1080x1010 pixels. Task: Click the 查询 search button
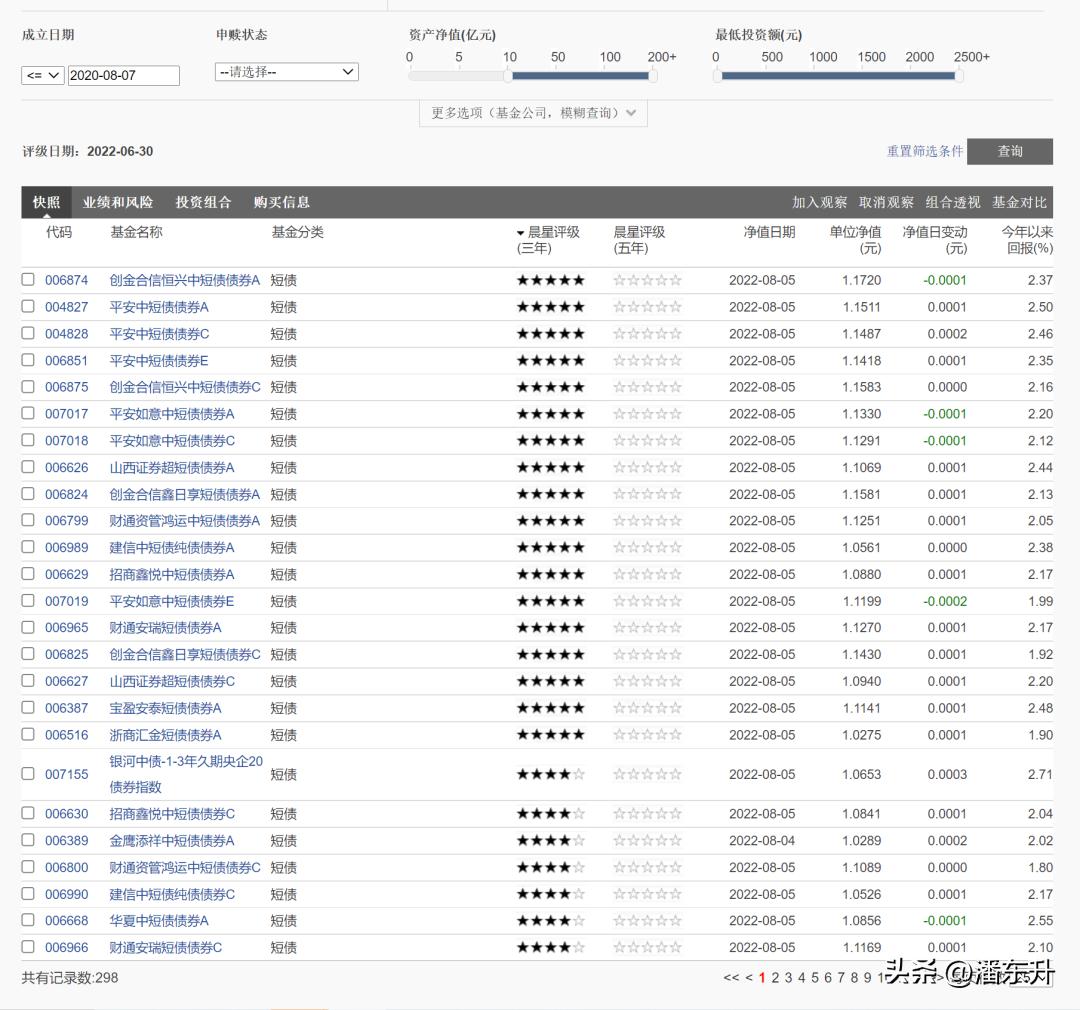click(1010, 151)
